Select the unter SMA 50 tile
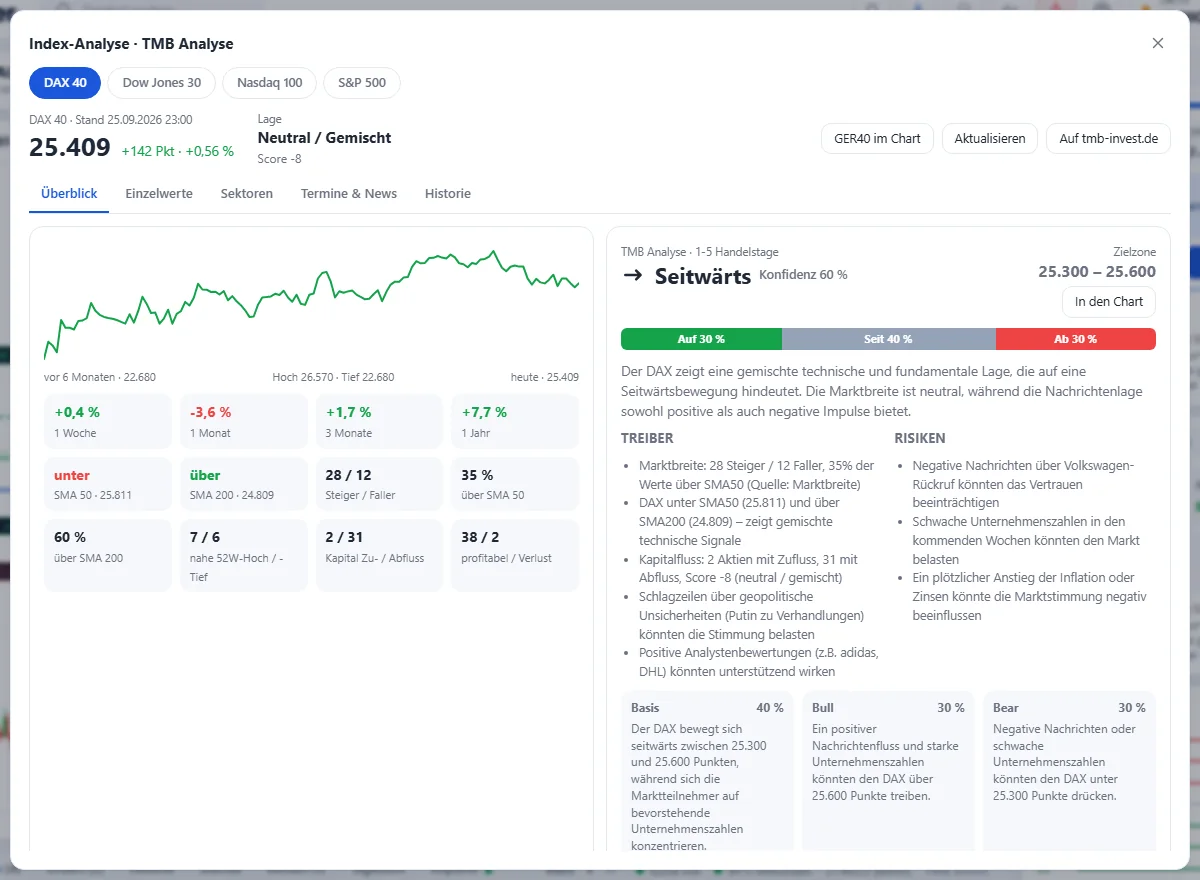Viewport: 1200px width, 880px height. point(107,484)
